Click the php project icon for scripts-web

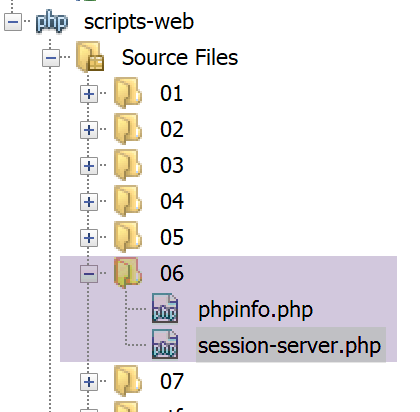click(x=52, y=22)
